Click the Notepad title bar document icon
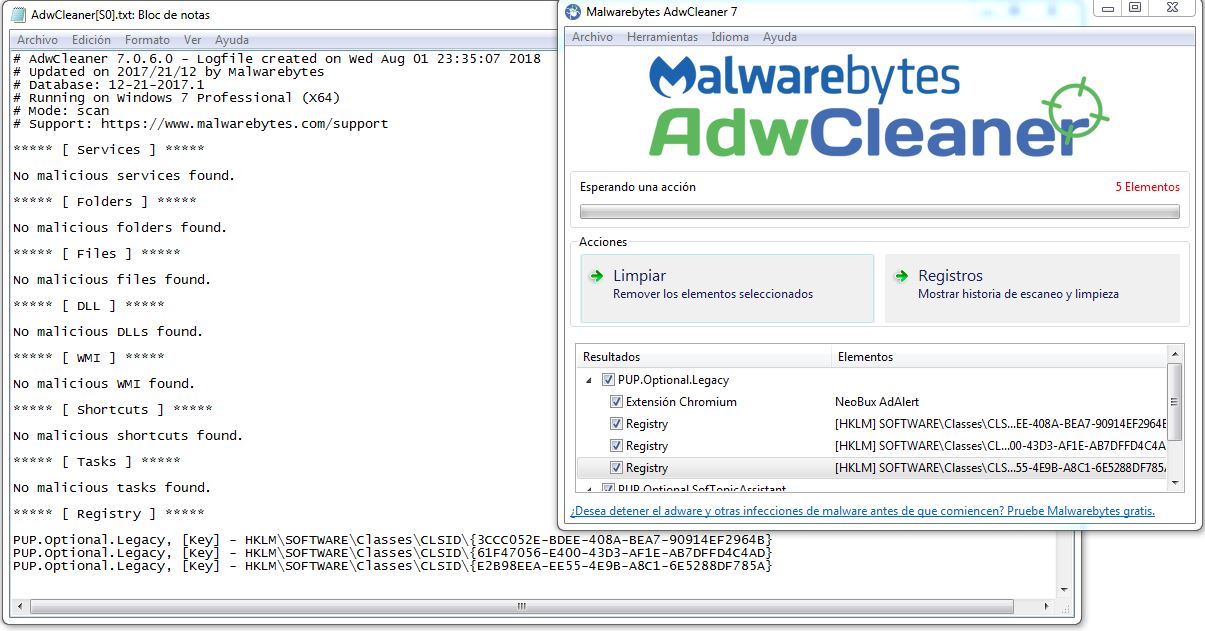 pyautogui.click(x=19, y=15)
